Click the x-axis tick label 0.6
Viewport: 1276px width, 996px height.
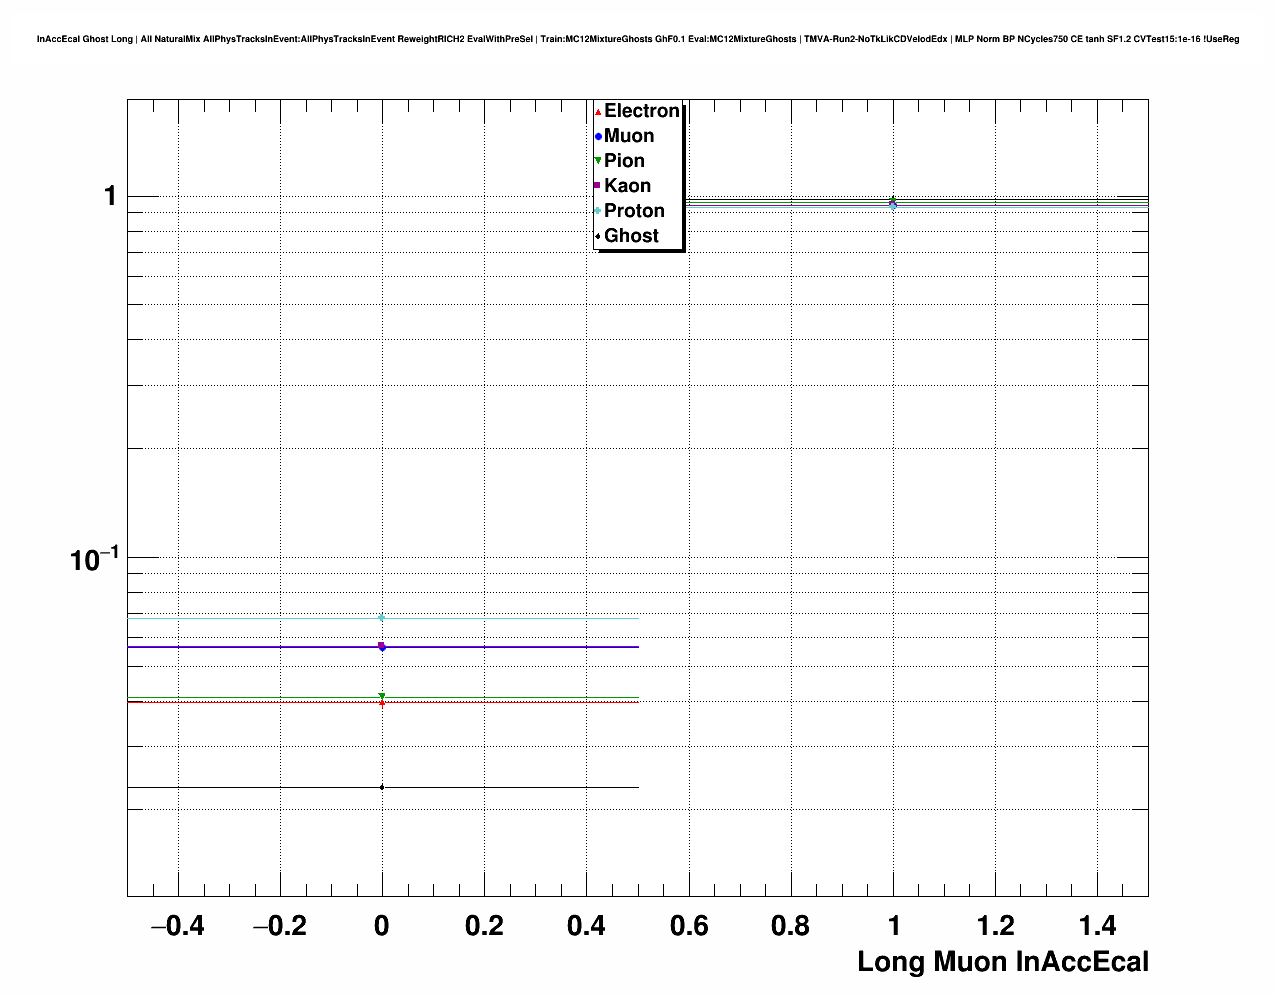point(688,927)
